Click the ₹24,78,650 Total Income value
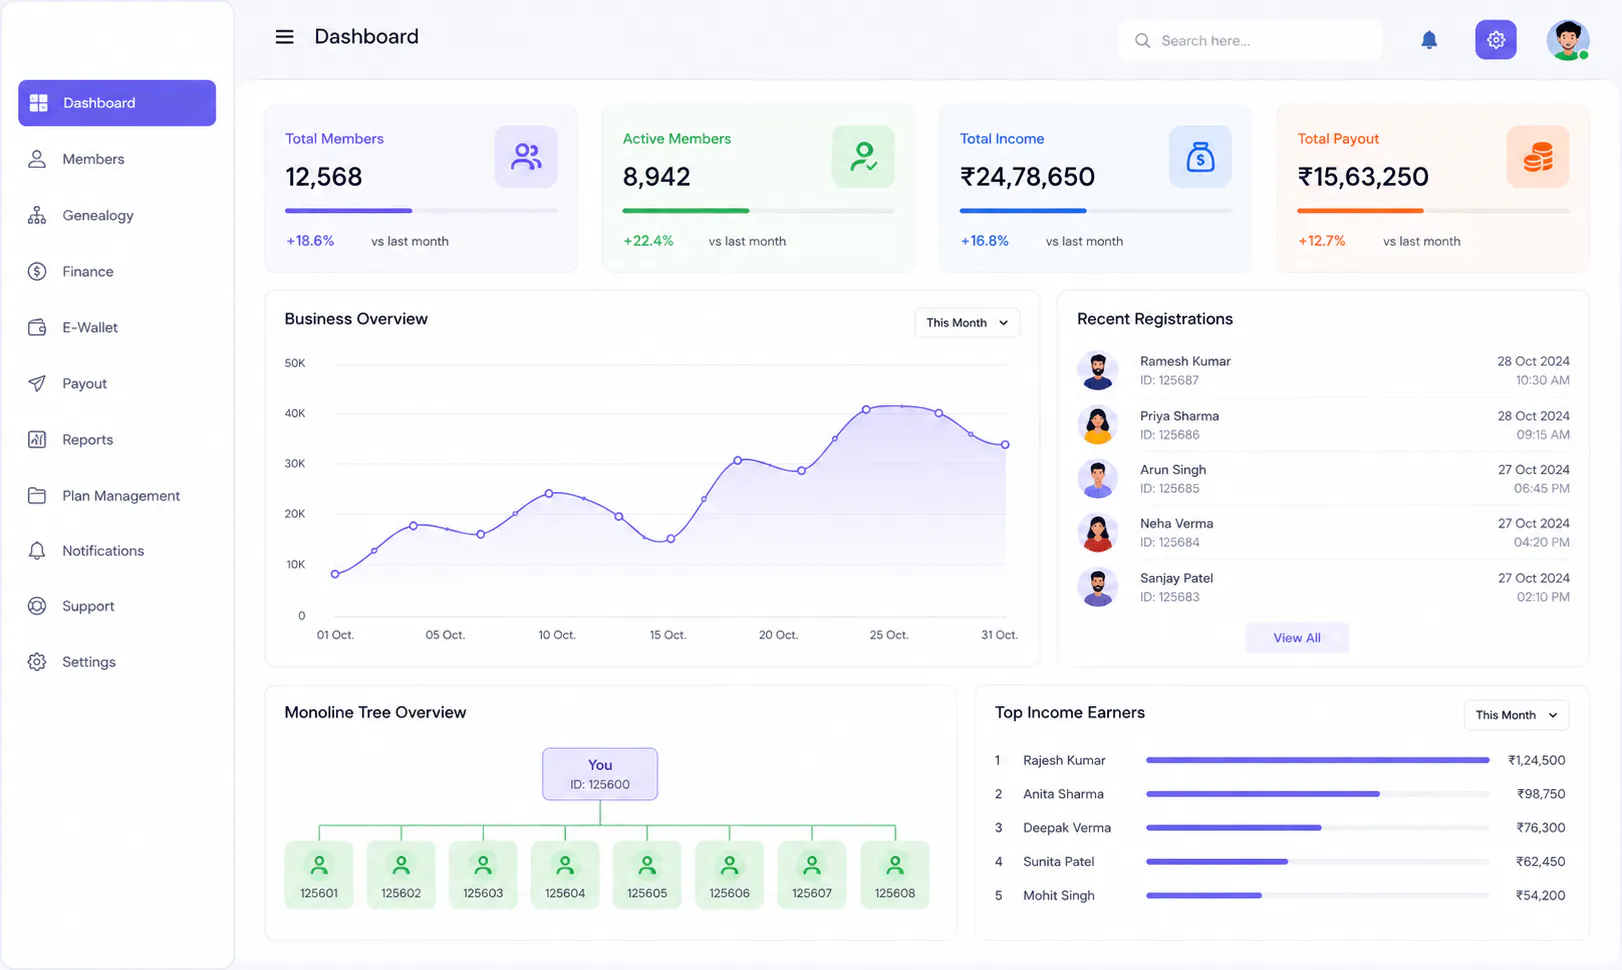Image resolution: width=1622 pixels, height=970 pixels. [x=1027, y=177]
